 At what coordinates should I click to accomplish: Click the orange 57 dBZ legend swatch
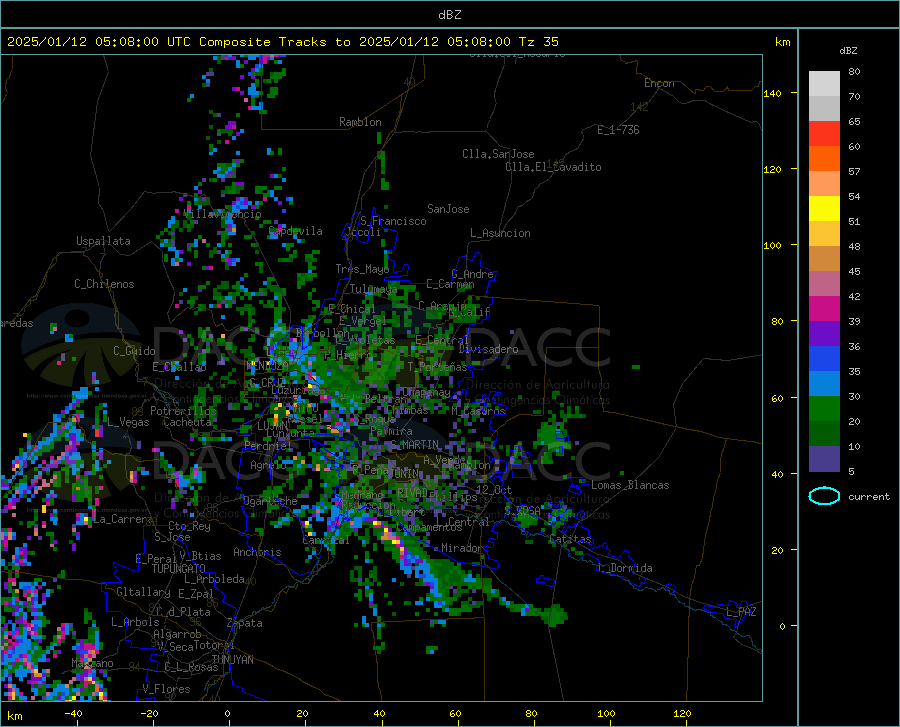click(824, 159)
